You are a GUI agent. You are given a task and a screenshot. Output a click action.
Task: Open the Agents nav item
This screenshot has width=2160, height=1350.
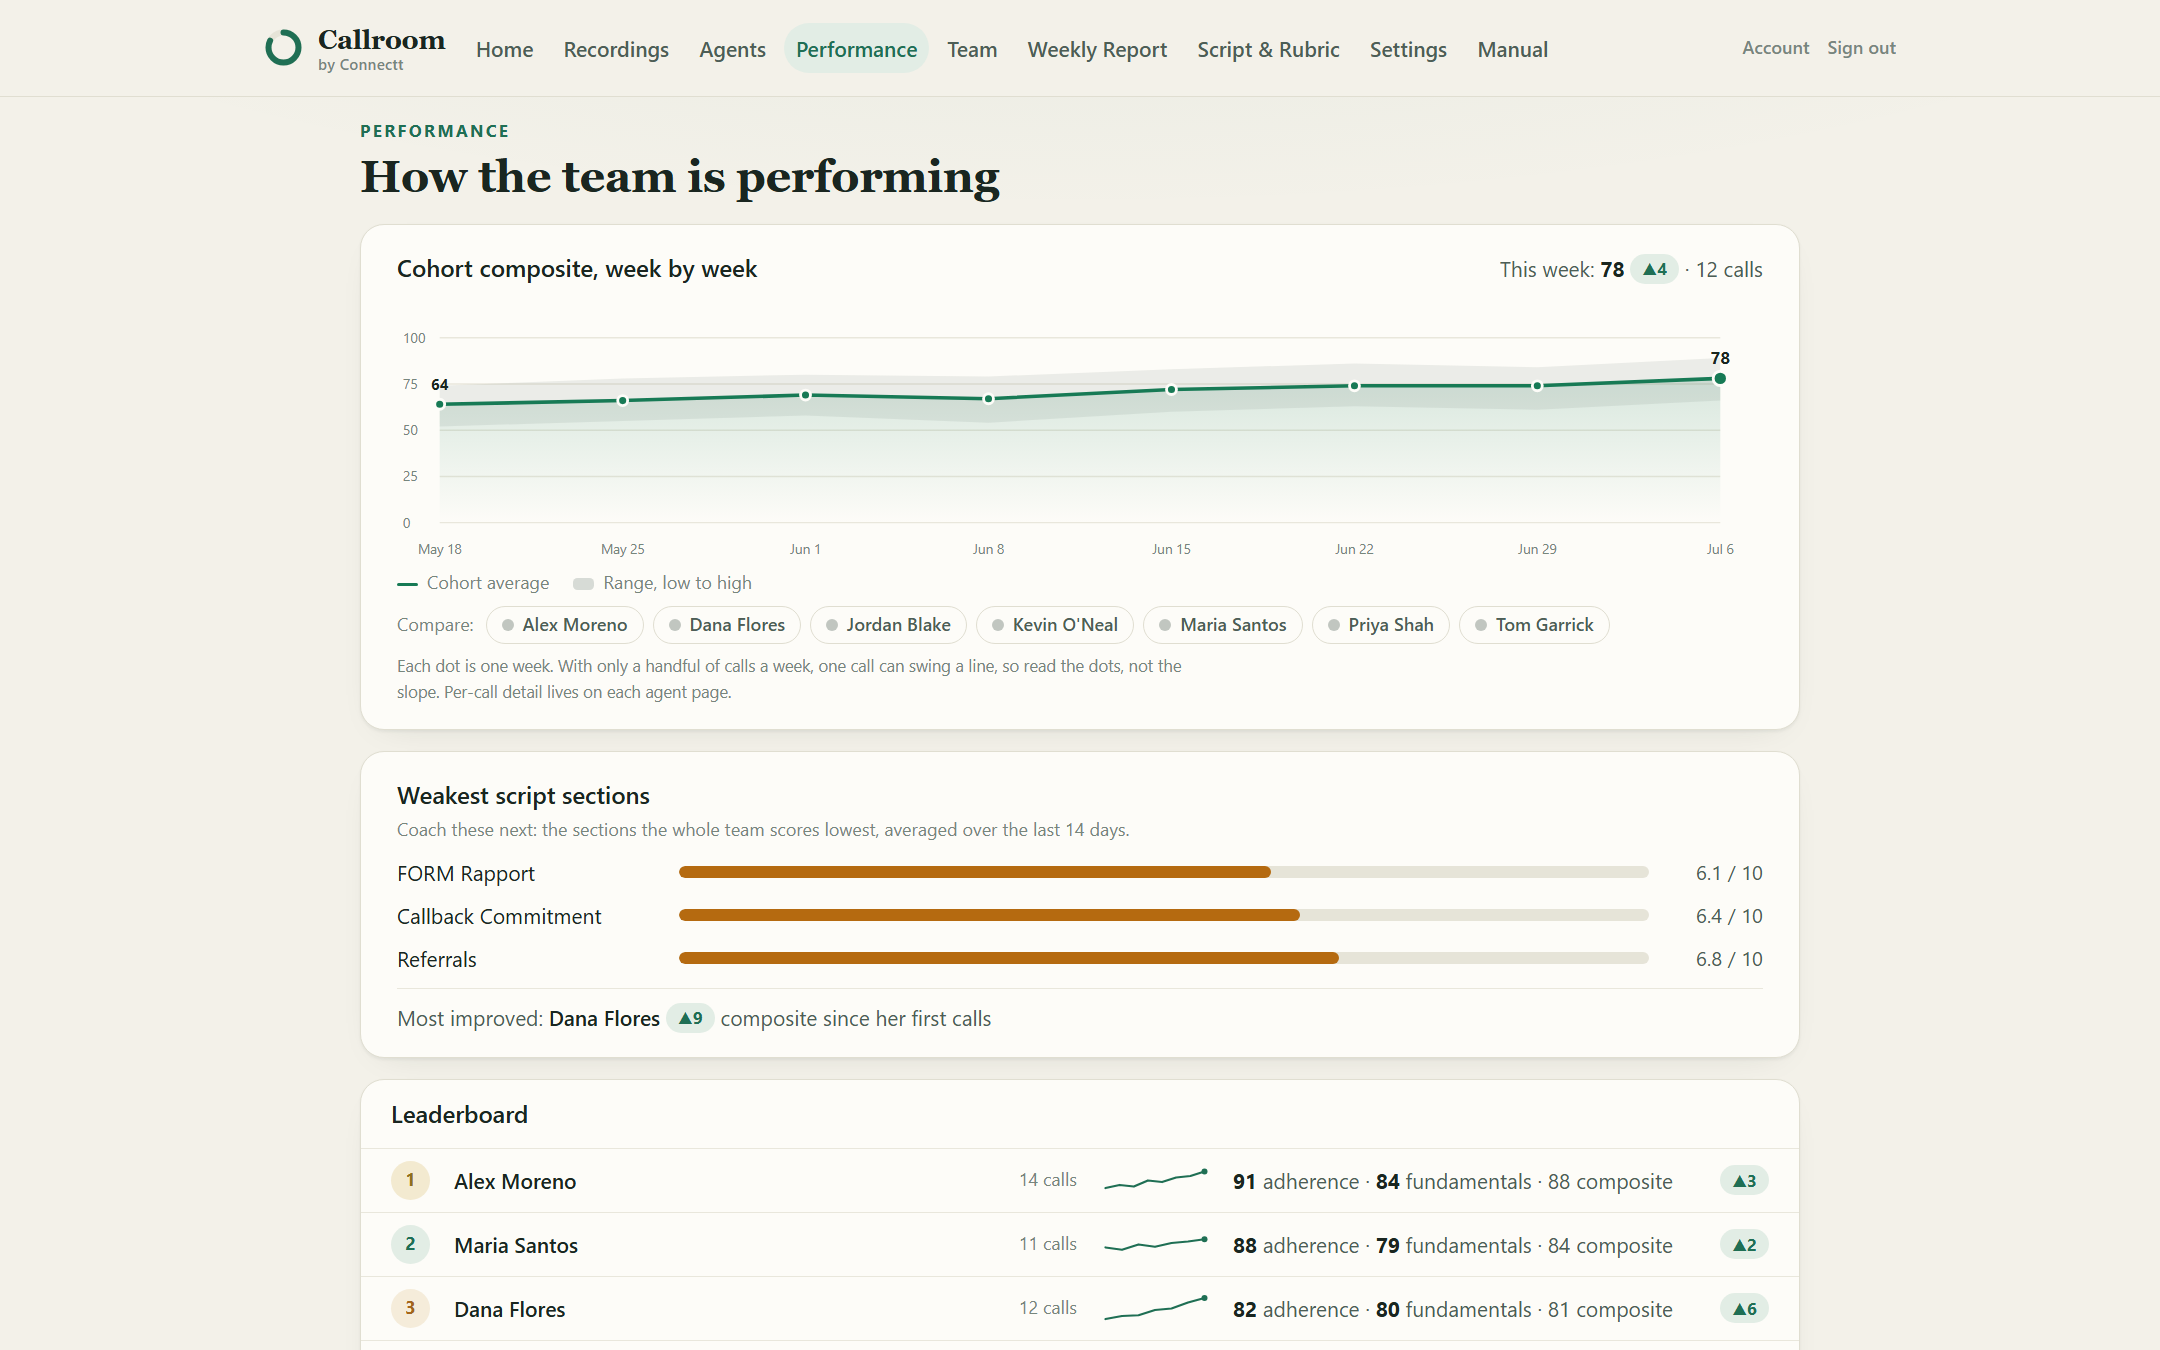coord(732,49)
